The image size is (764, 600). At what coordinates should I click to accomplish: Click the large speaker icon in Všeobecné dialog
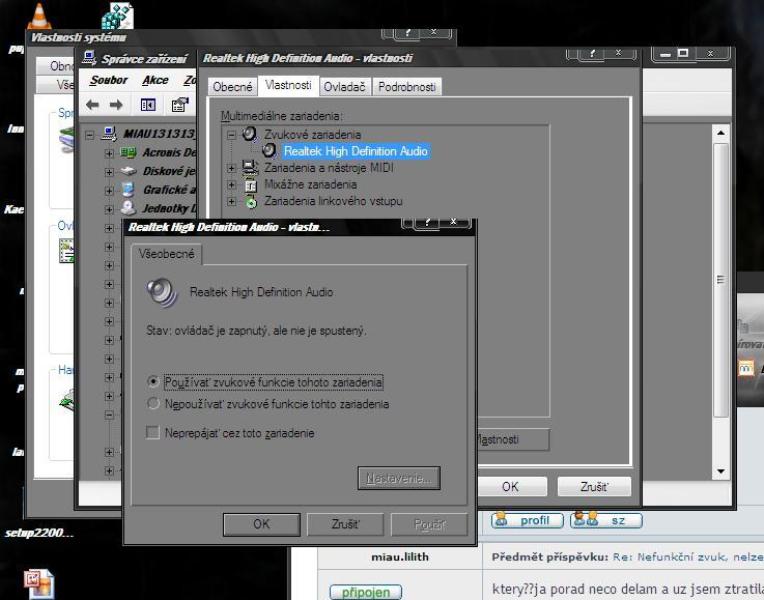point(161,292)
